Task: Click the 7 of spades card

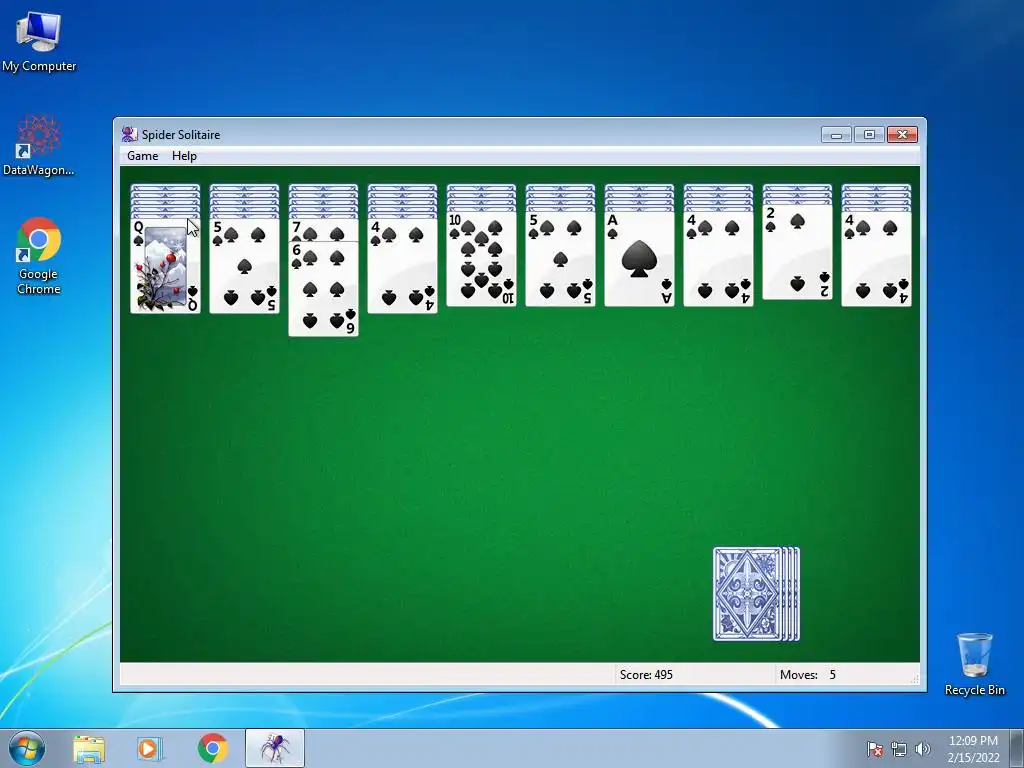Action: 323,230
